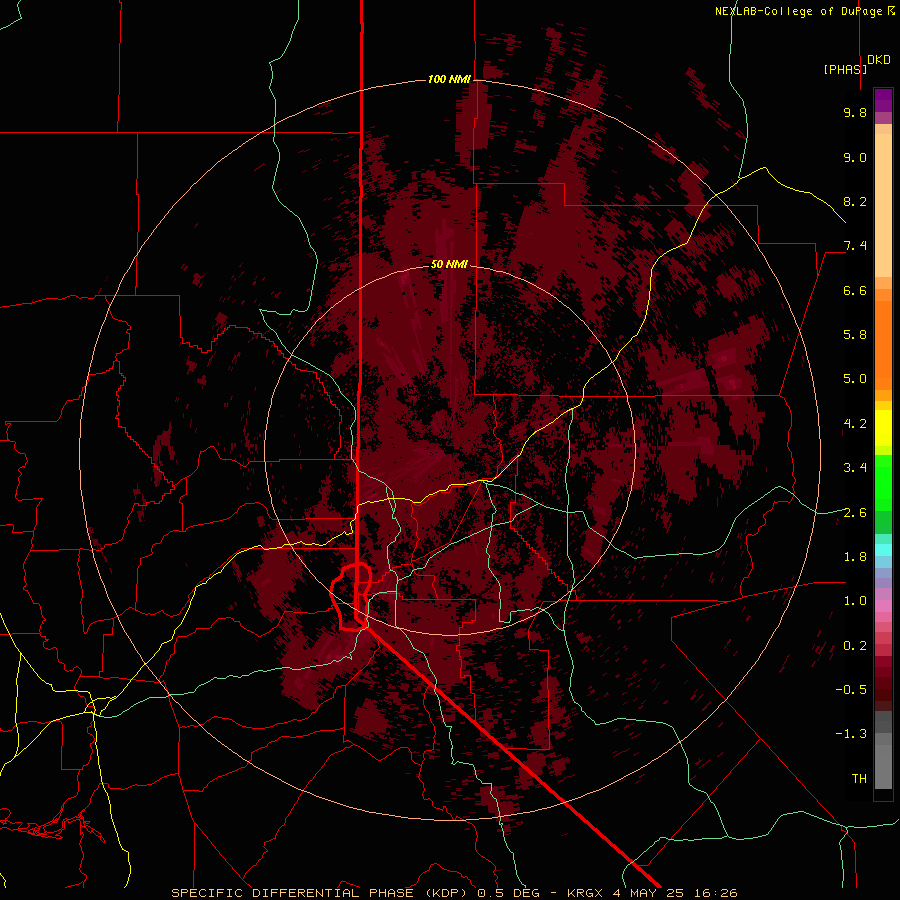
Task: Click the "50 NMI" range ring label
Action: 449,265
